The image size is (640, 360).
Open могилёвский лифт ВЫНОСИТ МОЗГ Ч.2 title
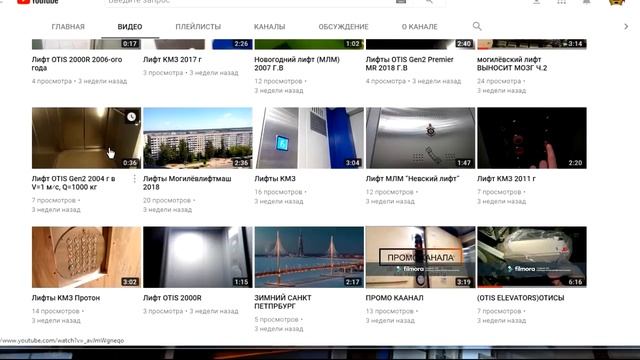[x=512, y=64]
